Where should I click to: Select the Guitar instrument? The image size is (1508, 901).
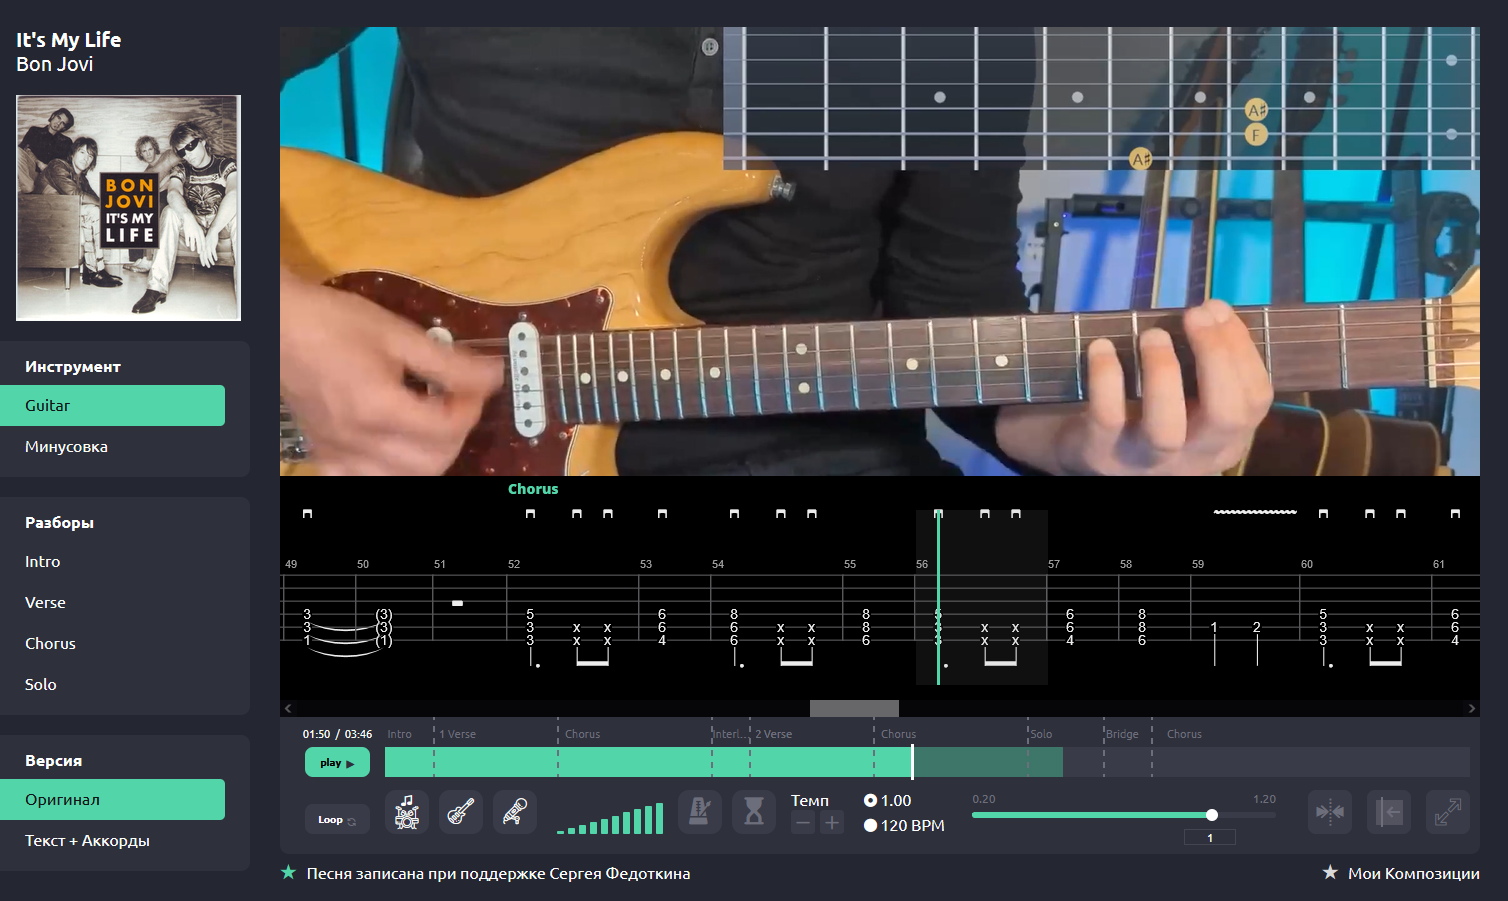tap(112, 406)
